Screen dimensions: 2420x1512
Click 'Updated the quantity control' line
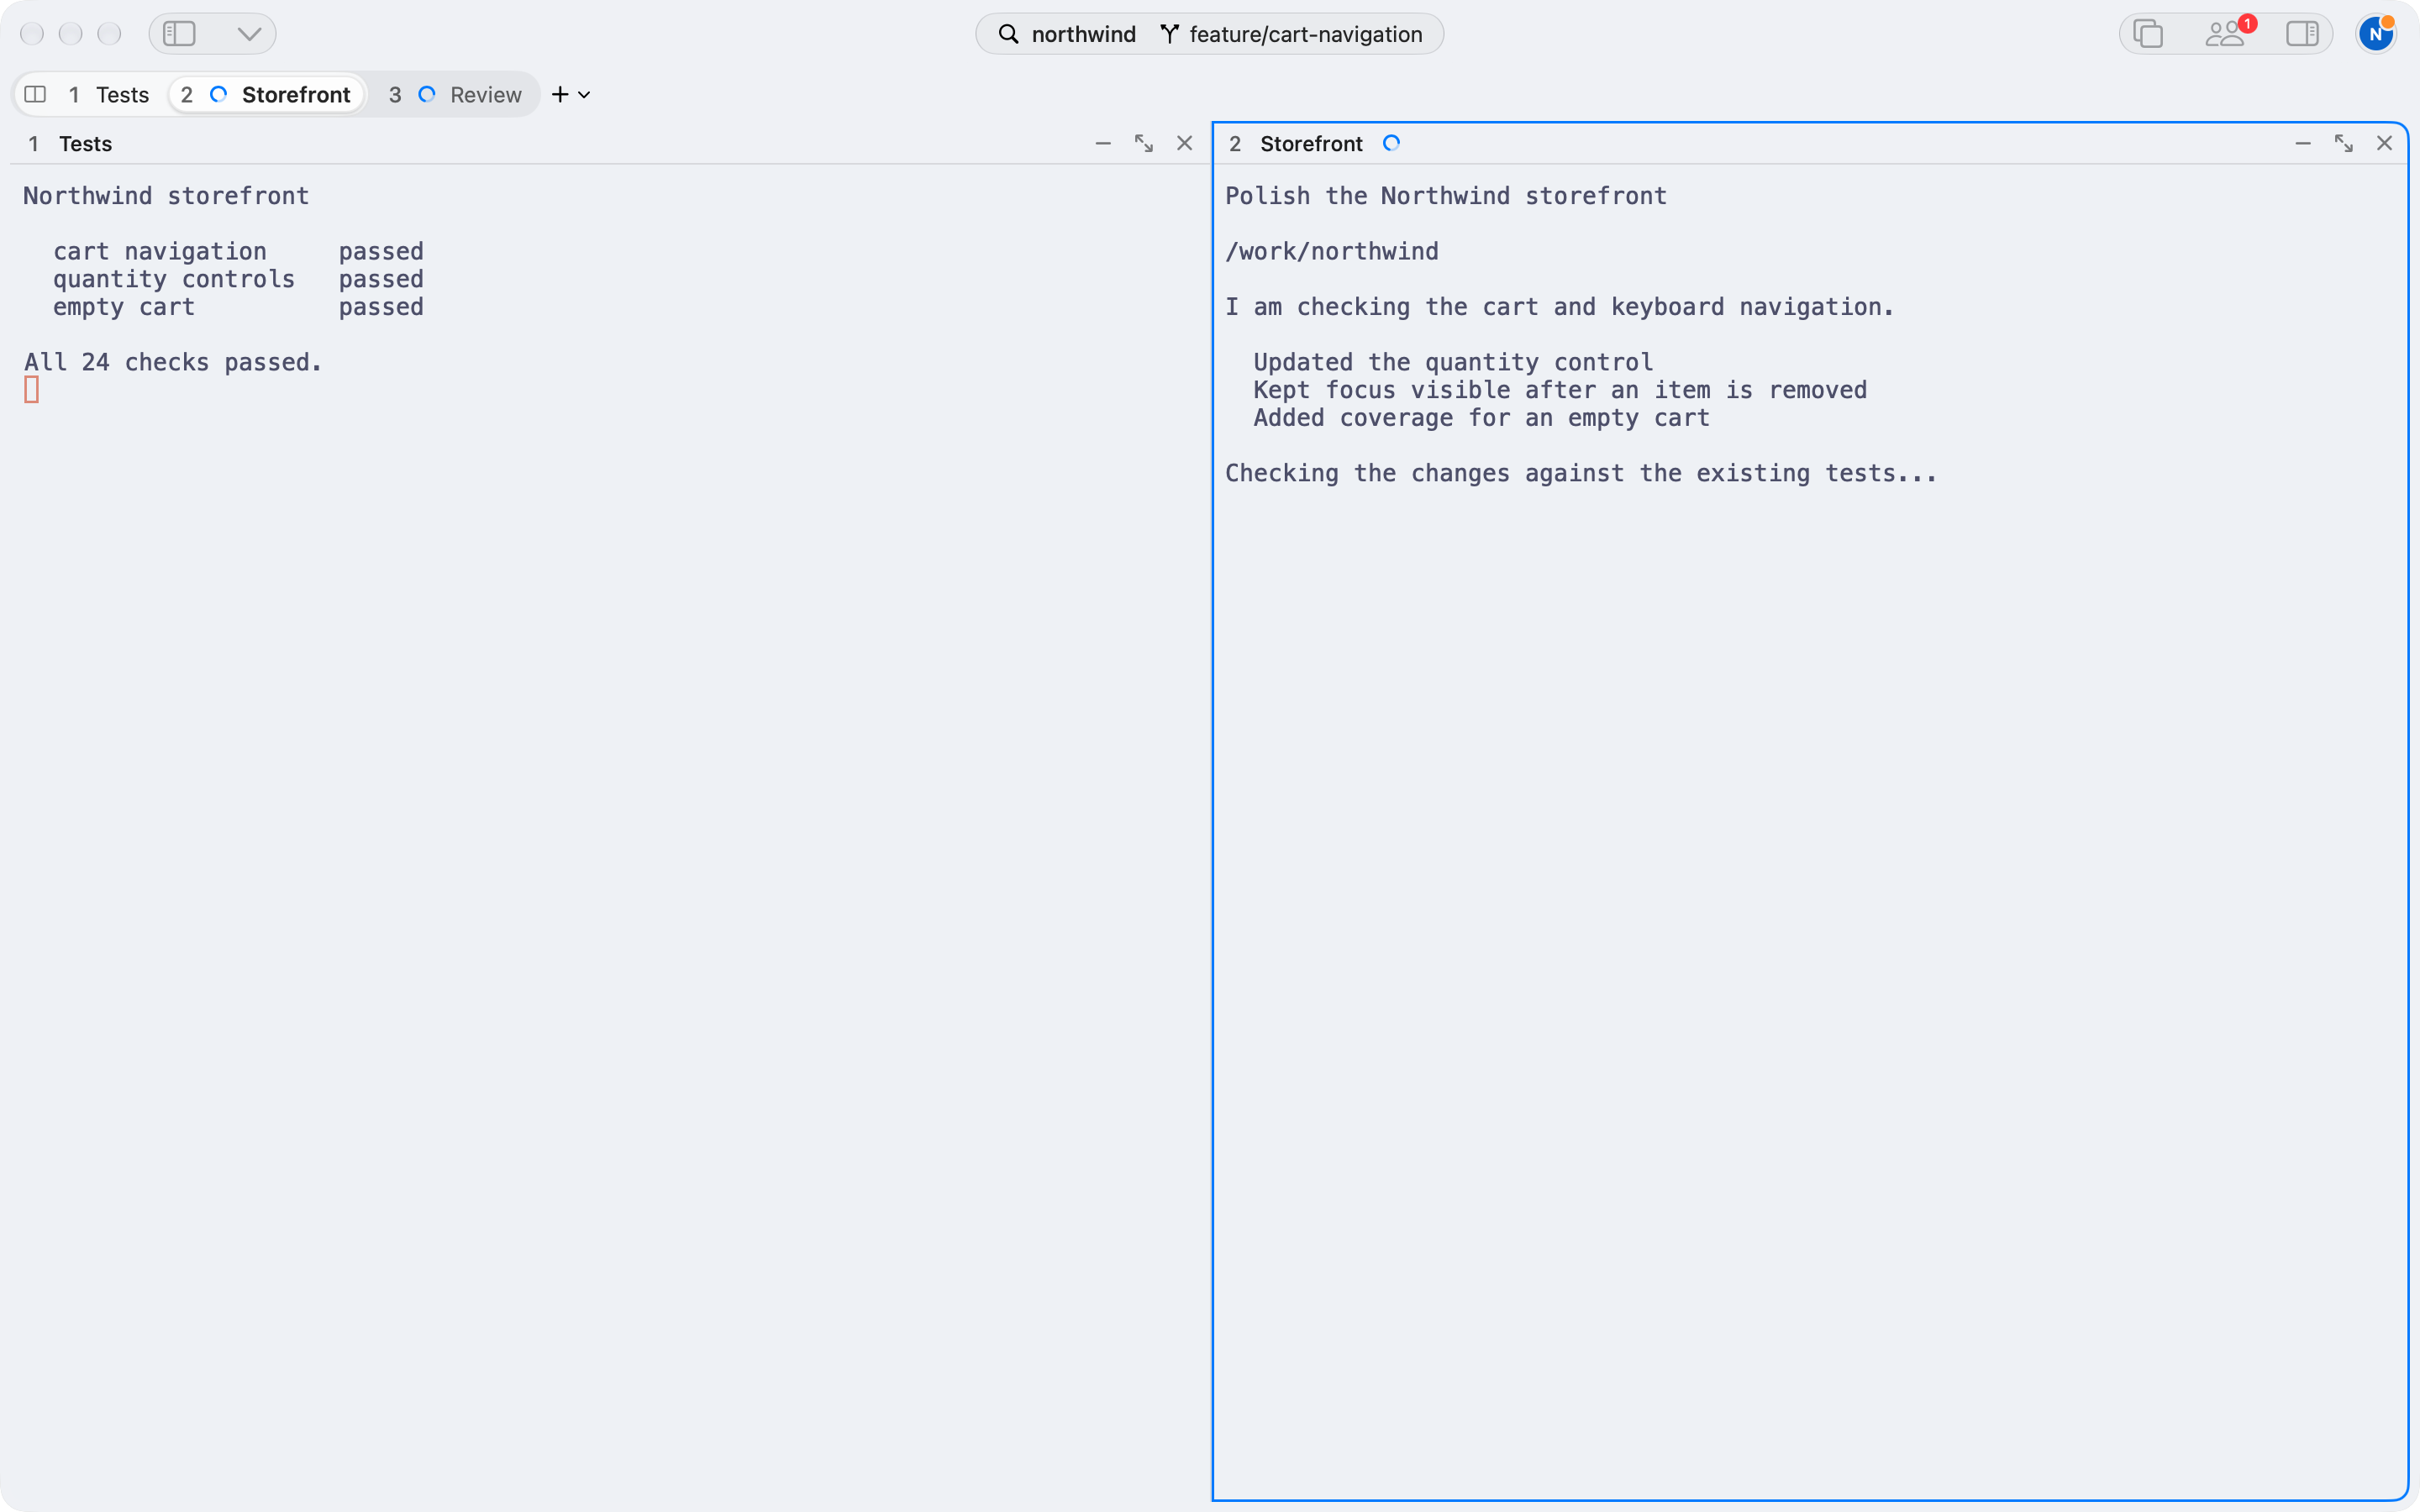(1453, 362)
